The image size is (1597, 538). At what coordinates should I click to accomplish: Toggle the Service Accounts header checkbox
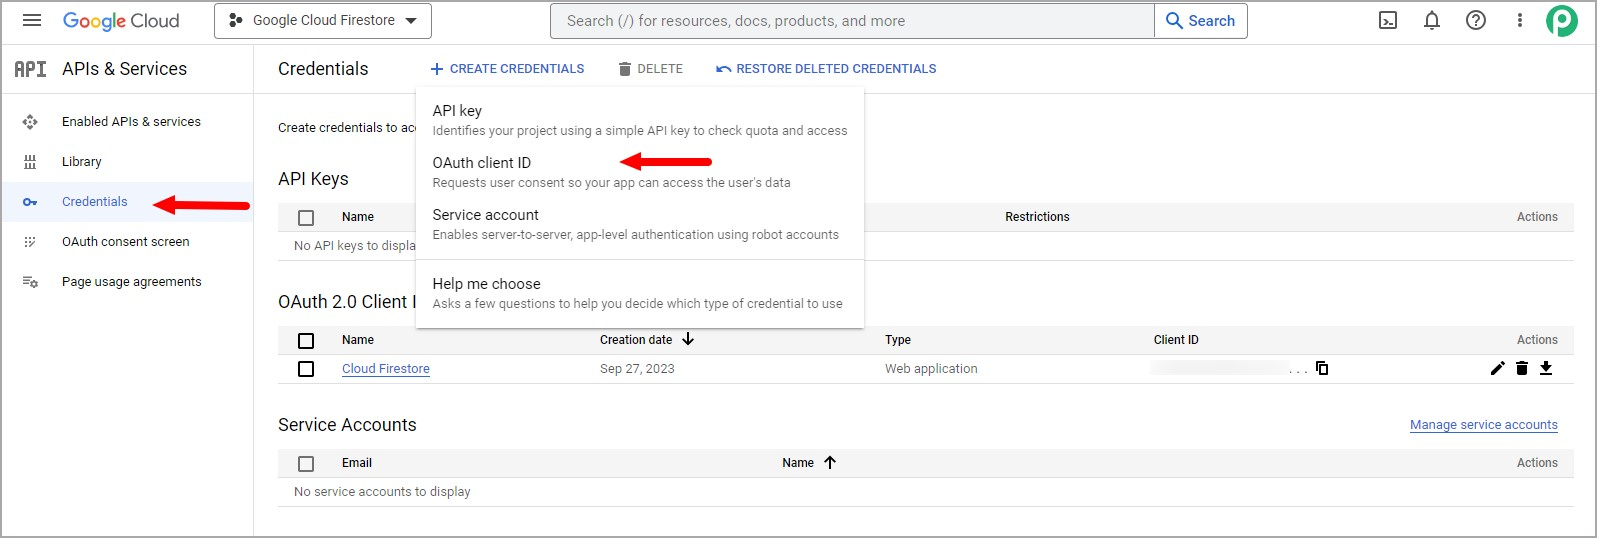[306, 464]
